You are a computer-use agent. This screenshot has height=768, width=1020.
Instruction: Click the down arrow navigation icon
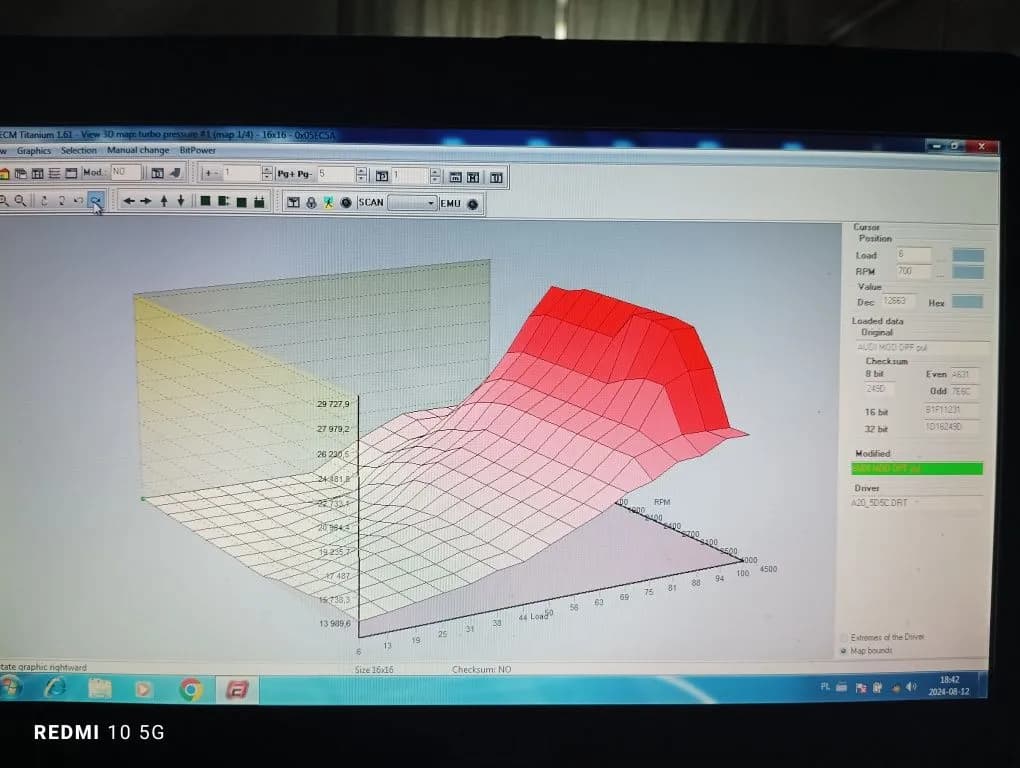[x=180, y=201]
